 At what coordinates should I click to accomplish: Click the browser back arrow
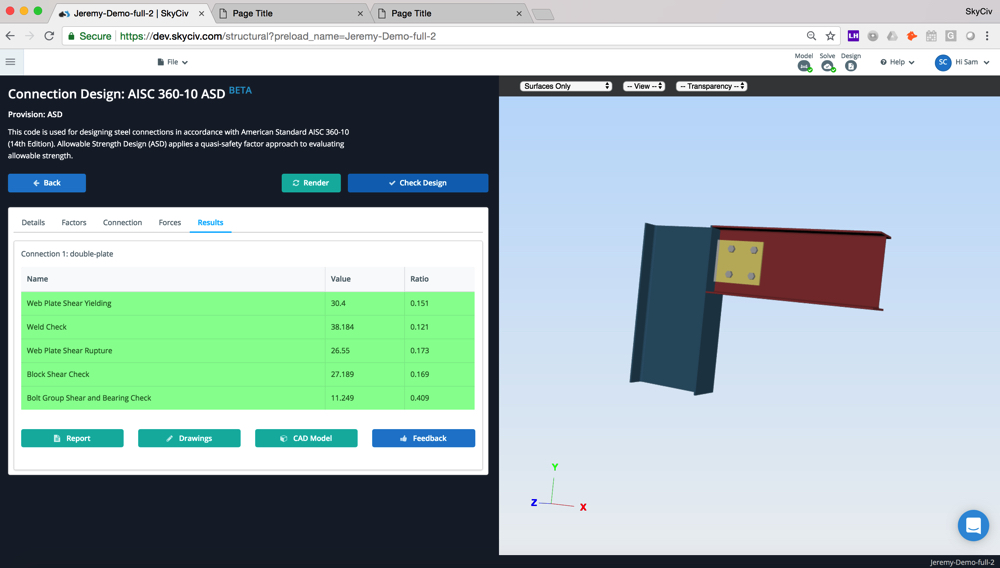click(x=10, y=36)
